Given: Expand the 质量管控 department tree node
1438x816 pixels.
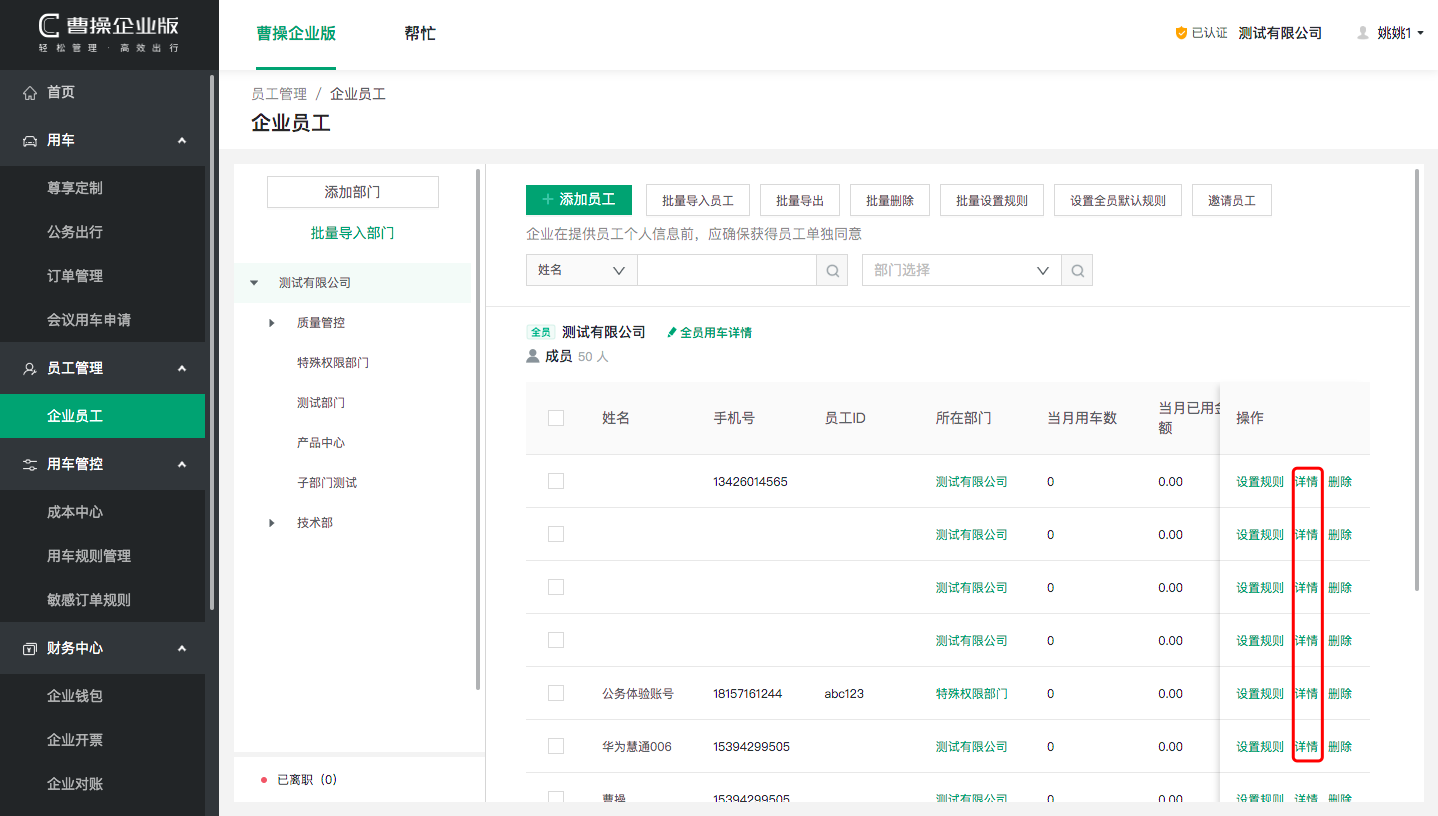Looking at the screenshot, I should pos(272,322).
